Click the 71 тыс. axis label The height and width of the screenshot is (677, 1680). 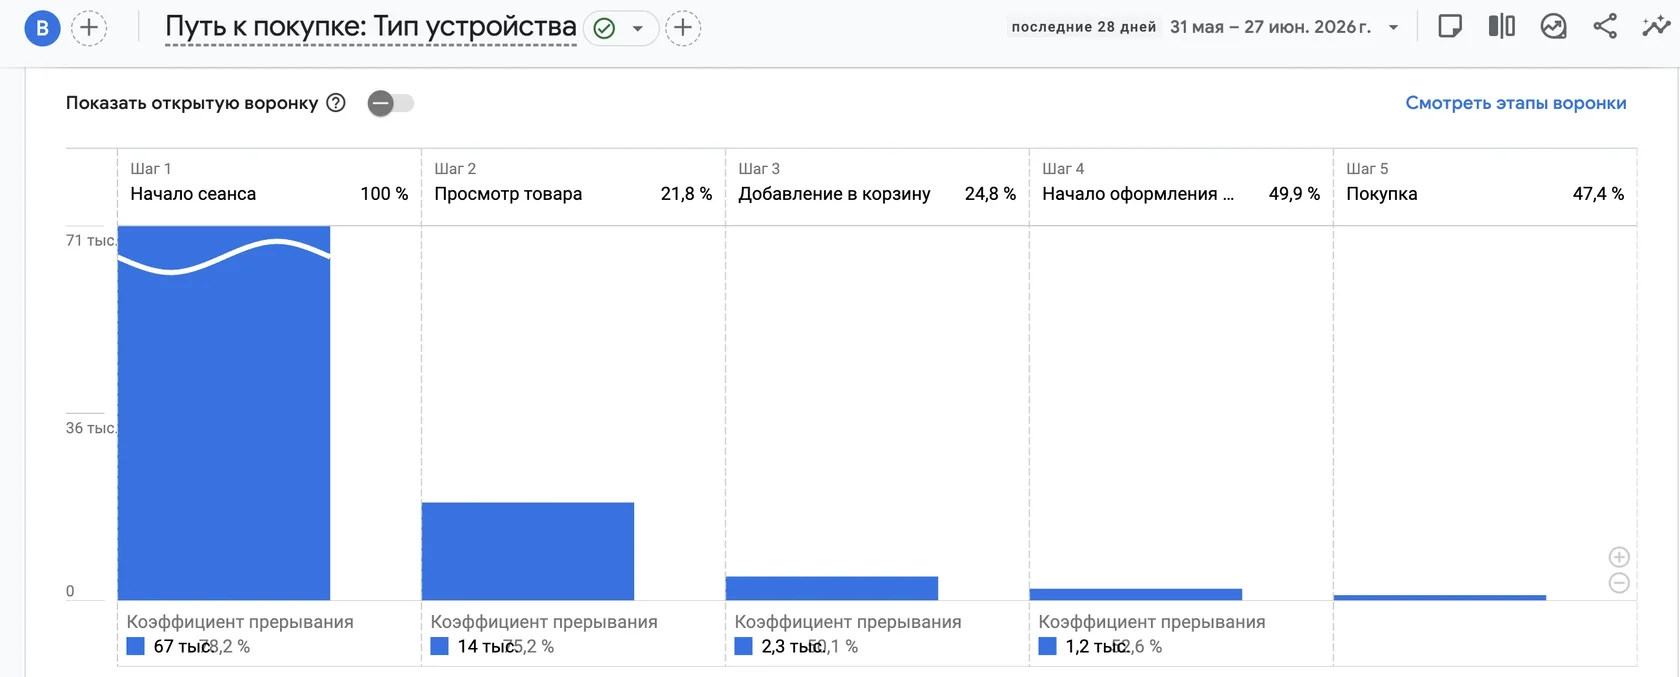tap(91, 240)
